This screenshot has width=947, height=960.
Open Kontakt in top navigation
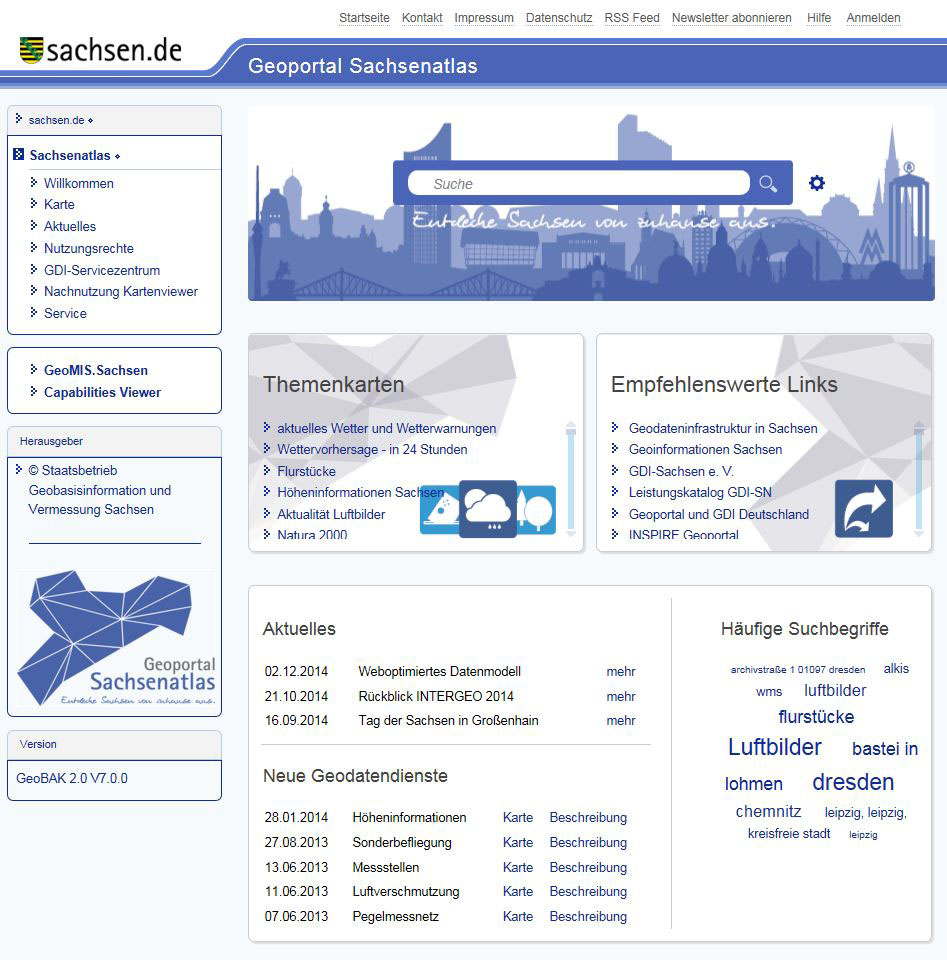point(422,18)
